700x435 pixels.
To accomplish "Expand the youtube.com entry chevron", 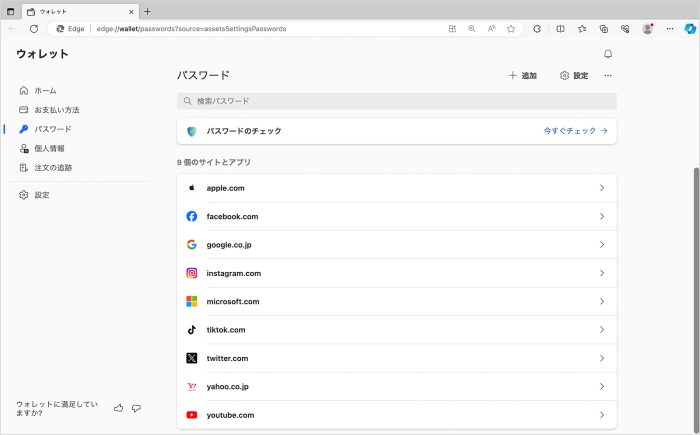I will click(x=601, y=415).
